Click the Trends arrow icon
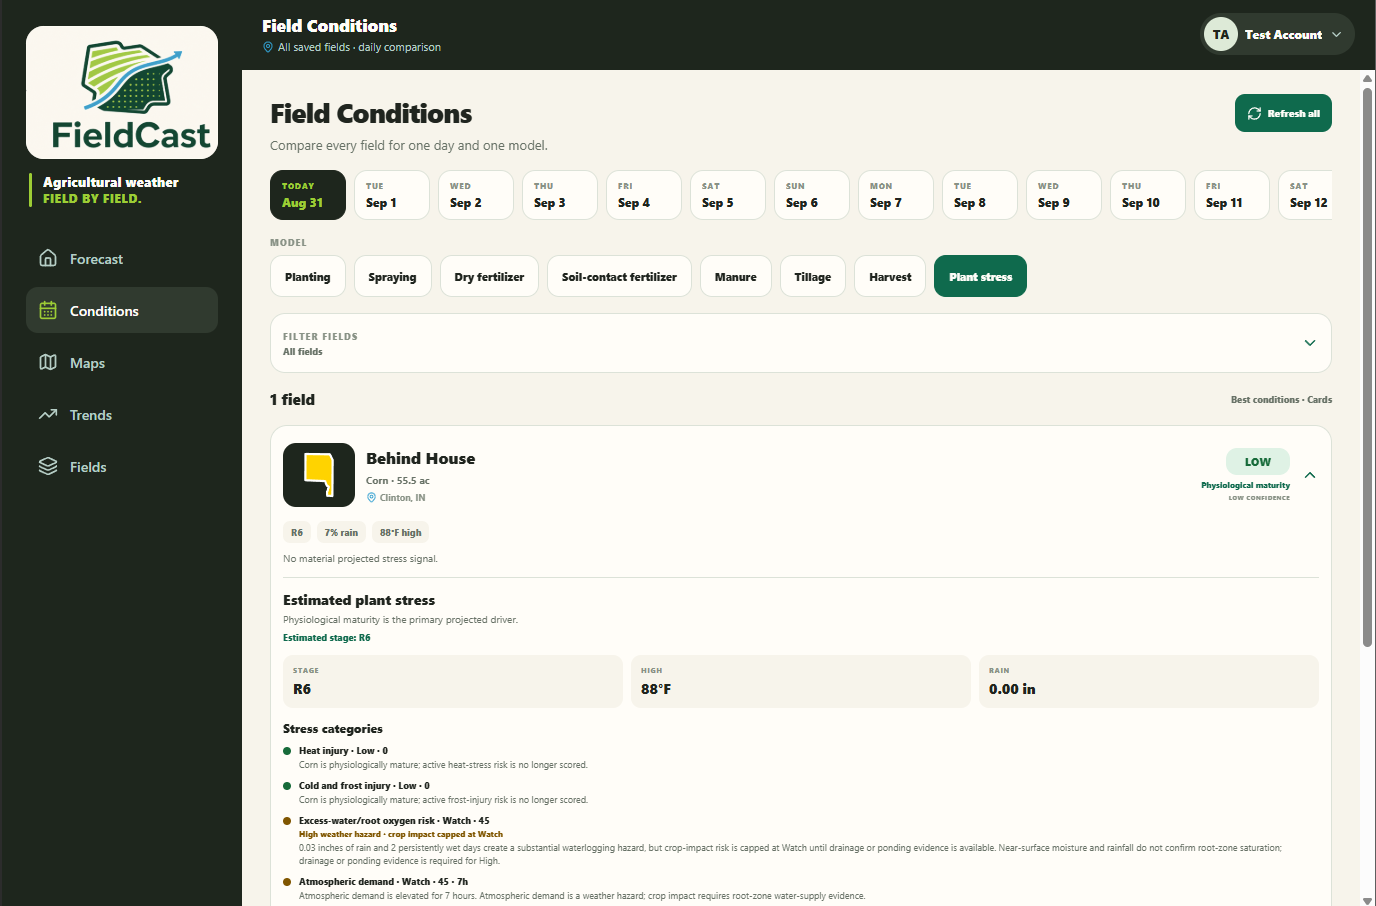The height and width of the screenshot is (906, 1376). pyautogui.click(x=48, y=414)
